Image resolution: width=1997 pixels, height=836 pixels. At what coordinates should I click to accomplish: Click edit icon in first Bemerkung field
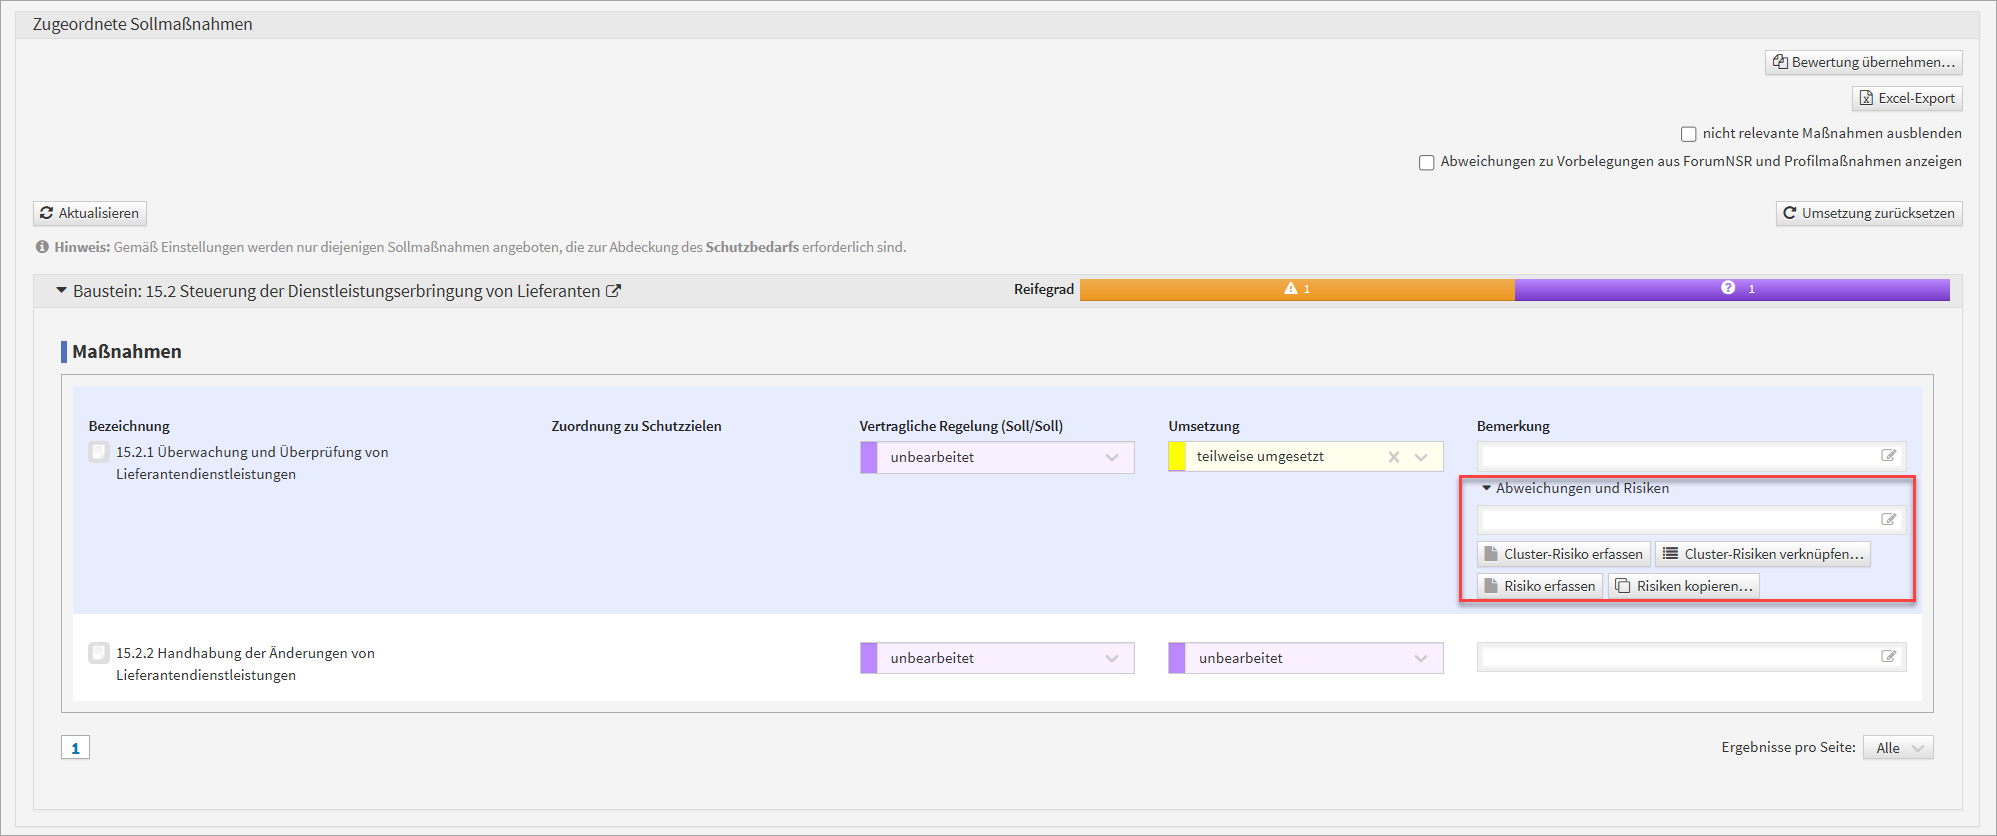click(x=1888, y=456)
